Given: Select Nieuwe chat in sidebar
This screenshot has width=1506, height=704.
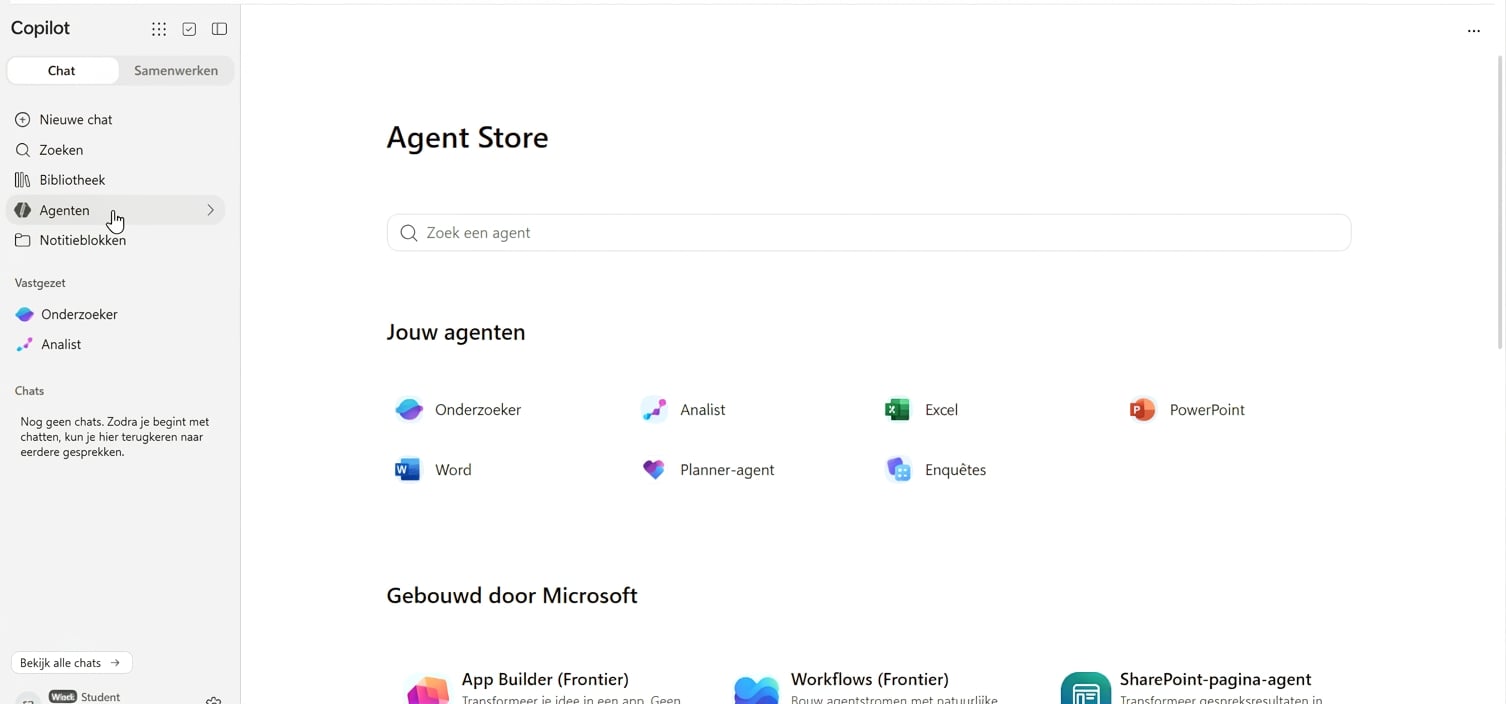Looking at the screenshot, I should click(x=115, y=119).
